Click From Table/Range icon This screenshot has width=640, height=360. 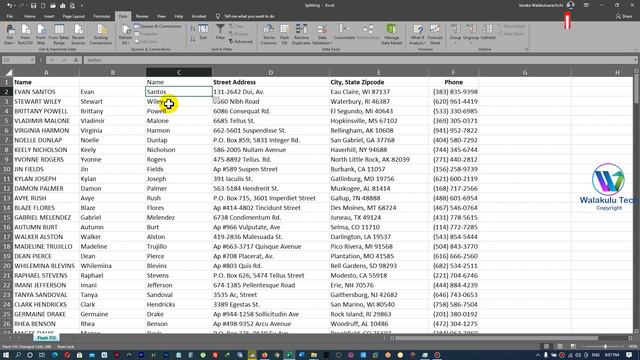coord(59,34)
